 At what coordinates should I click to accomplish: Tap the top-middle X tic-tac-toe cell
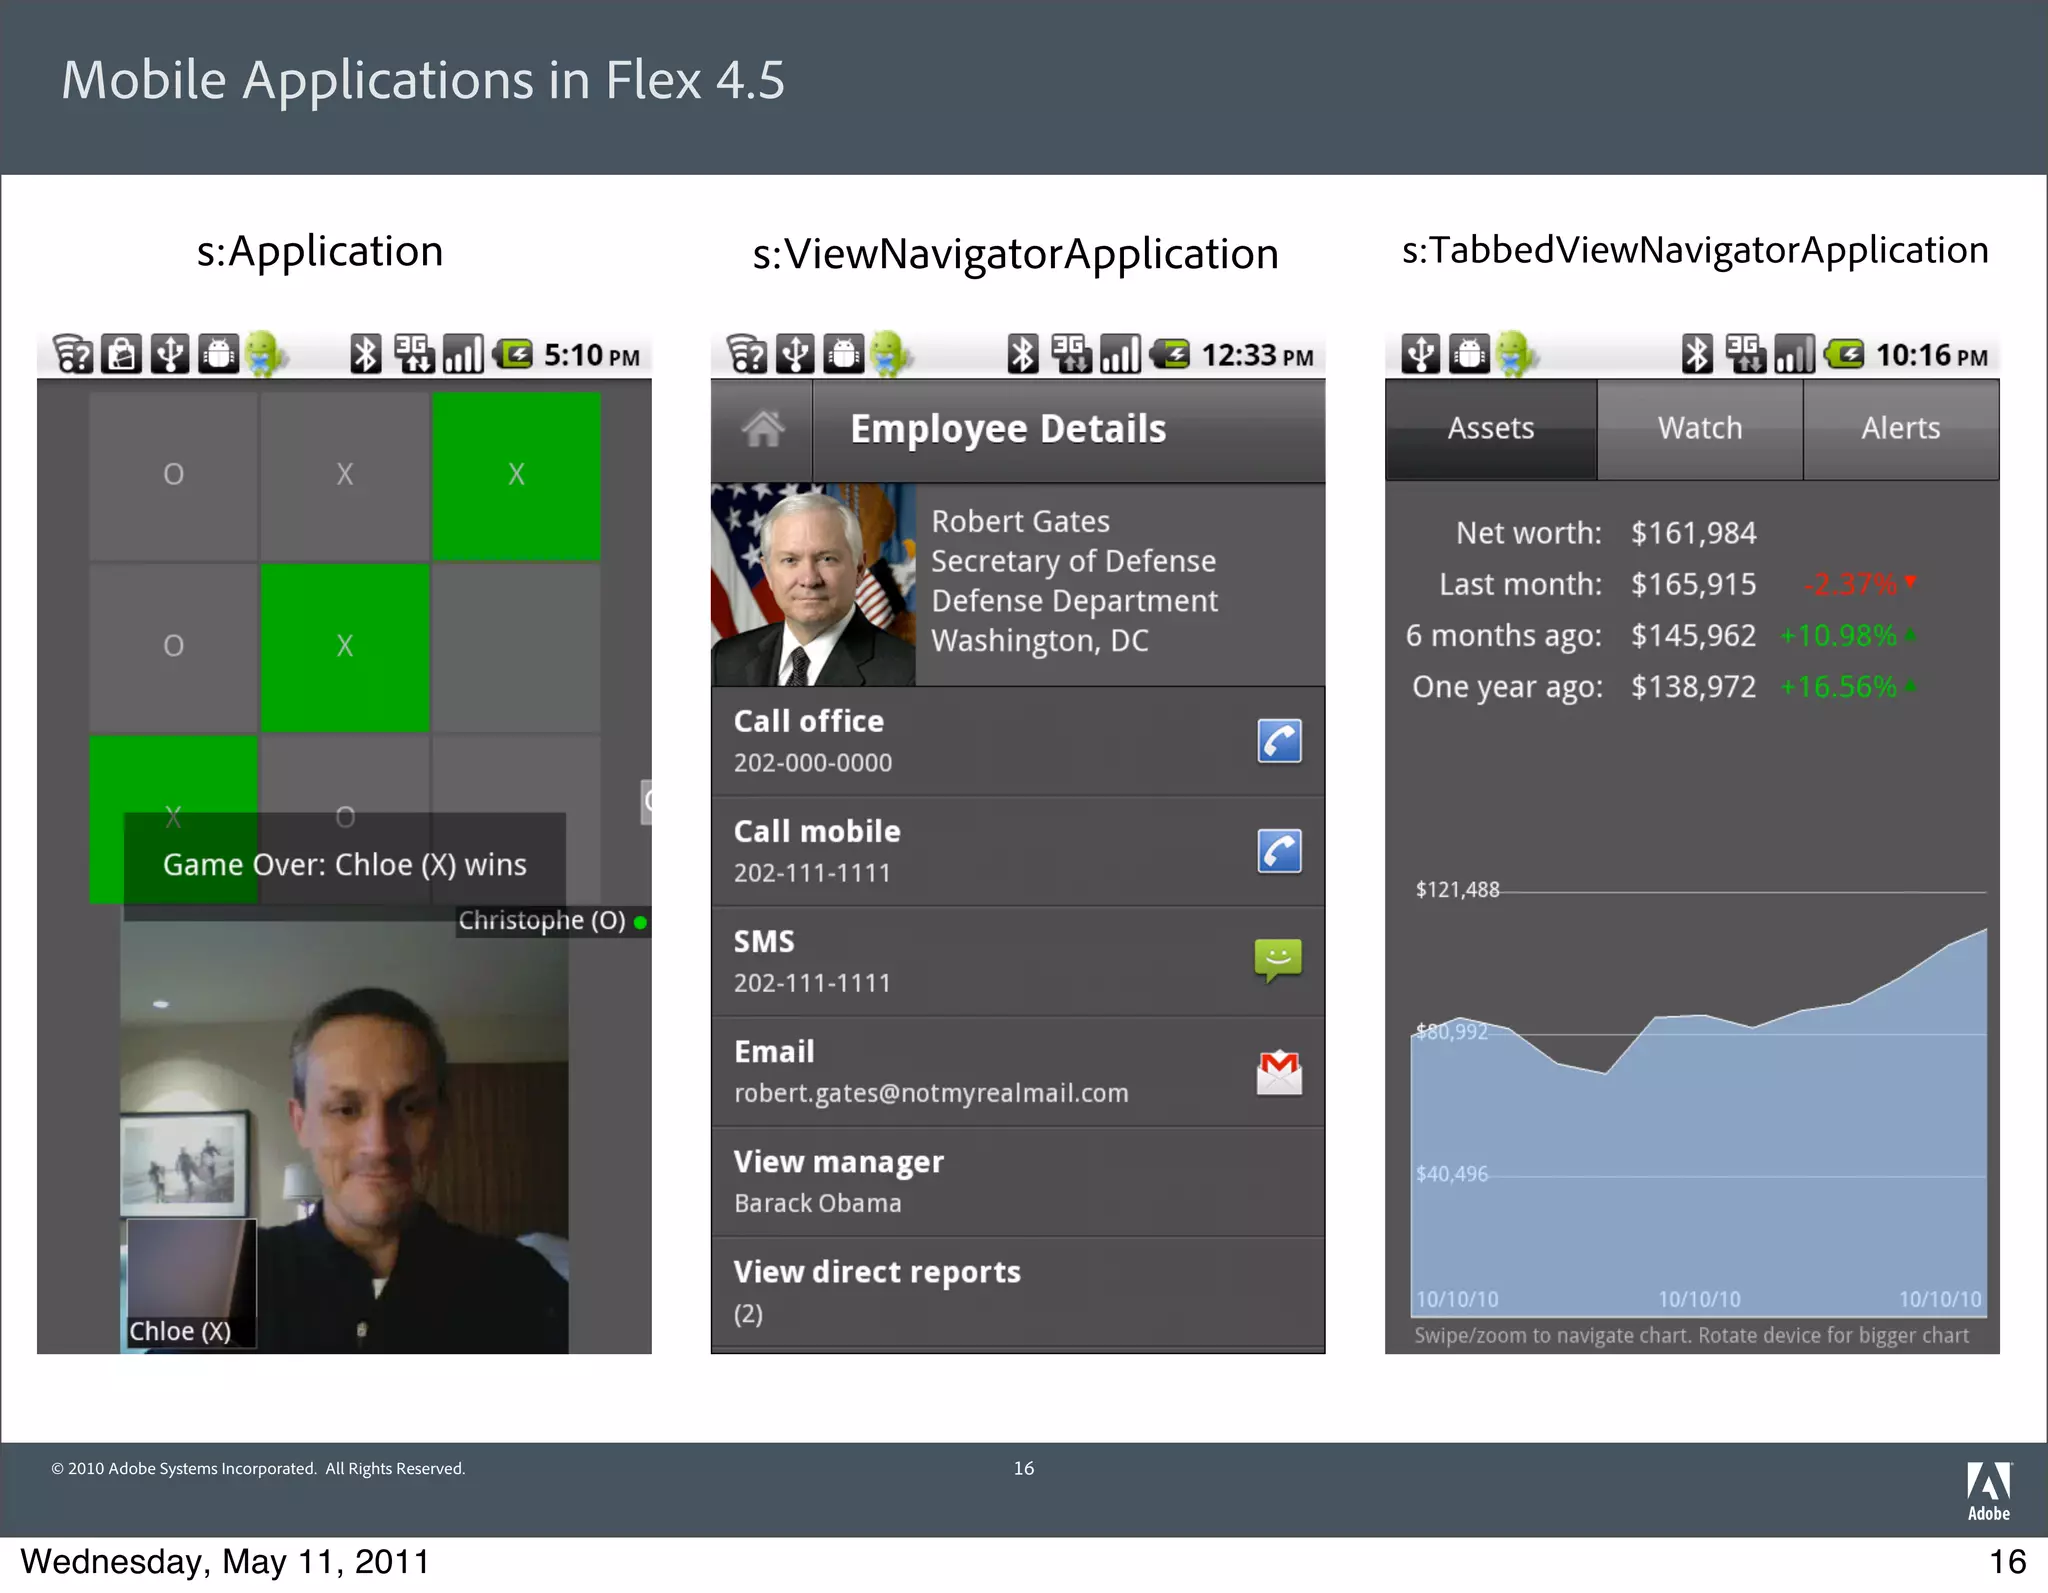(x=345, y=475)
